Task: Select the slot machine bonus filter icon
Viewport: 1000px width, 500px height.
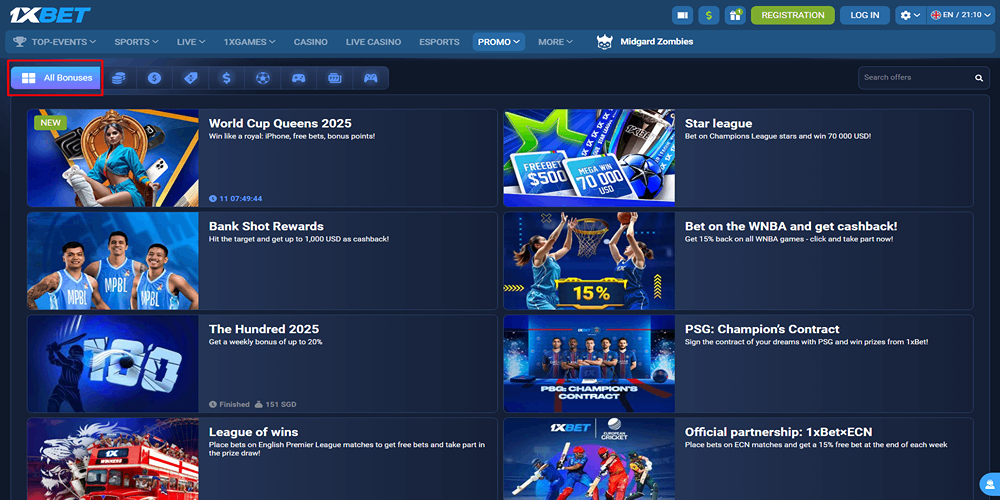Action: pyautogui.click(x=334, y=78)
